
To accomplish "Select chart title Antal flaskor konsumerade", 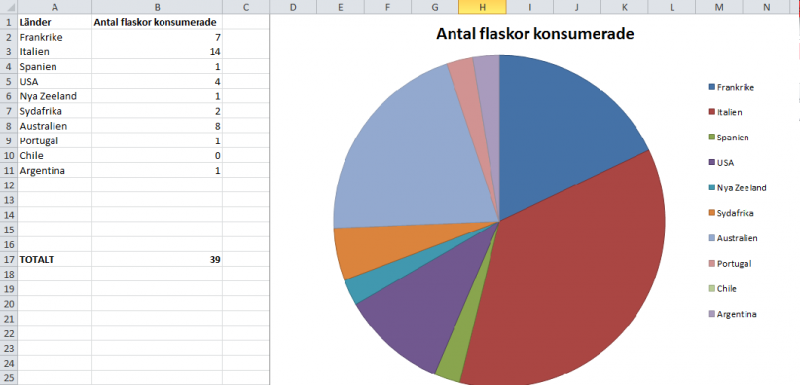I will [x=535, y=34].
